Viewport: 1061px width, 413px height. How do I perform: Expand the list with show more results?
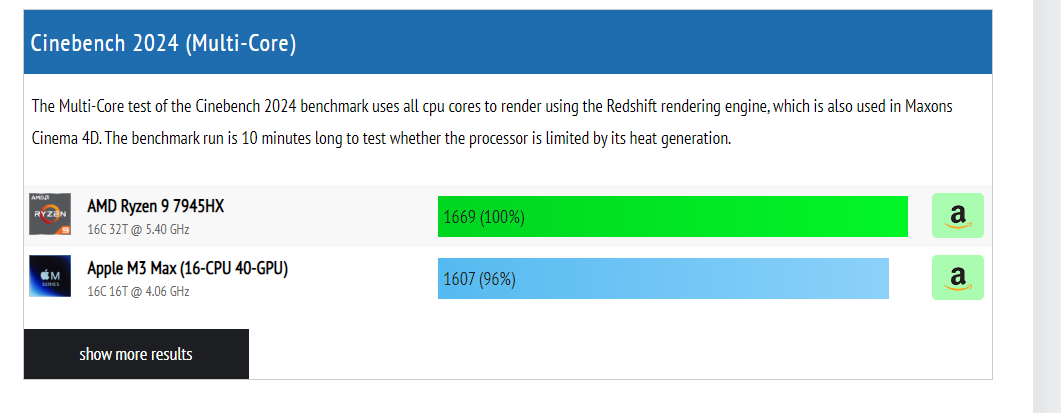(x=136, y=354)
